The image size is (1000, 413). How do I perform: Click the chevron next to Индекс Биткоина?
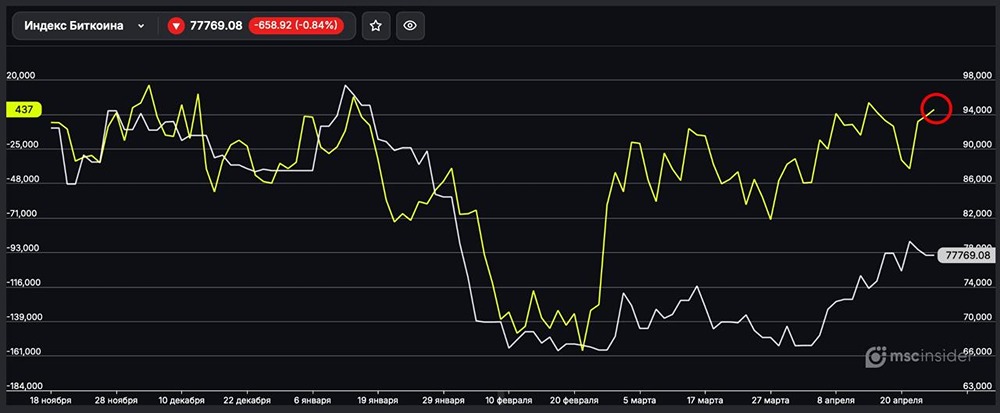point(140,26)
